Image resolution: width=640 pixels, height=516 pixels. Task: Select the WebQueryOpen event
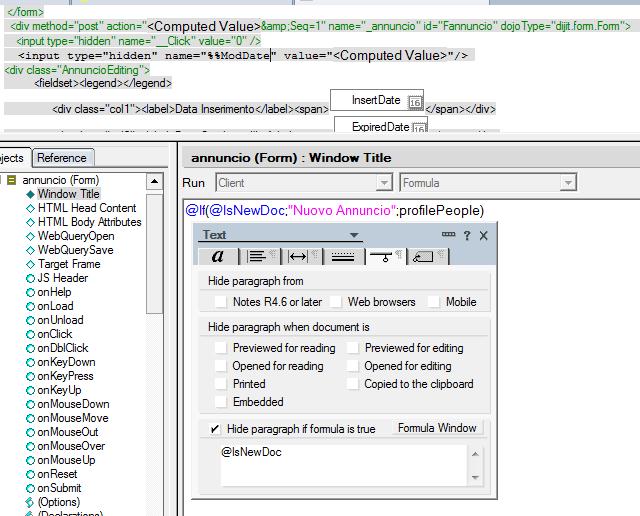click(x=76, y=236)
